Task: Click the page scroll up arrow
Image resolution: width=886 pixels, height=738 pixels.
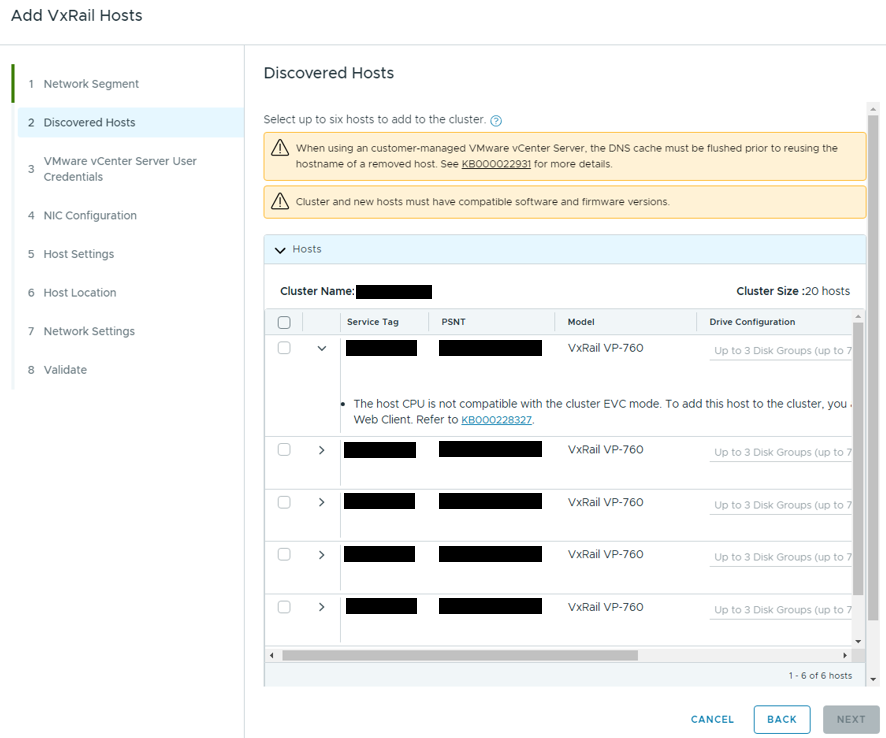Action: tap(873, 108)
